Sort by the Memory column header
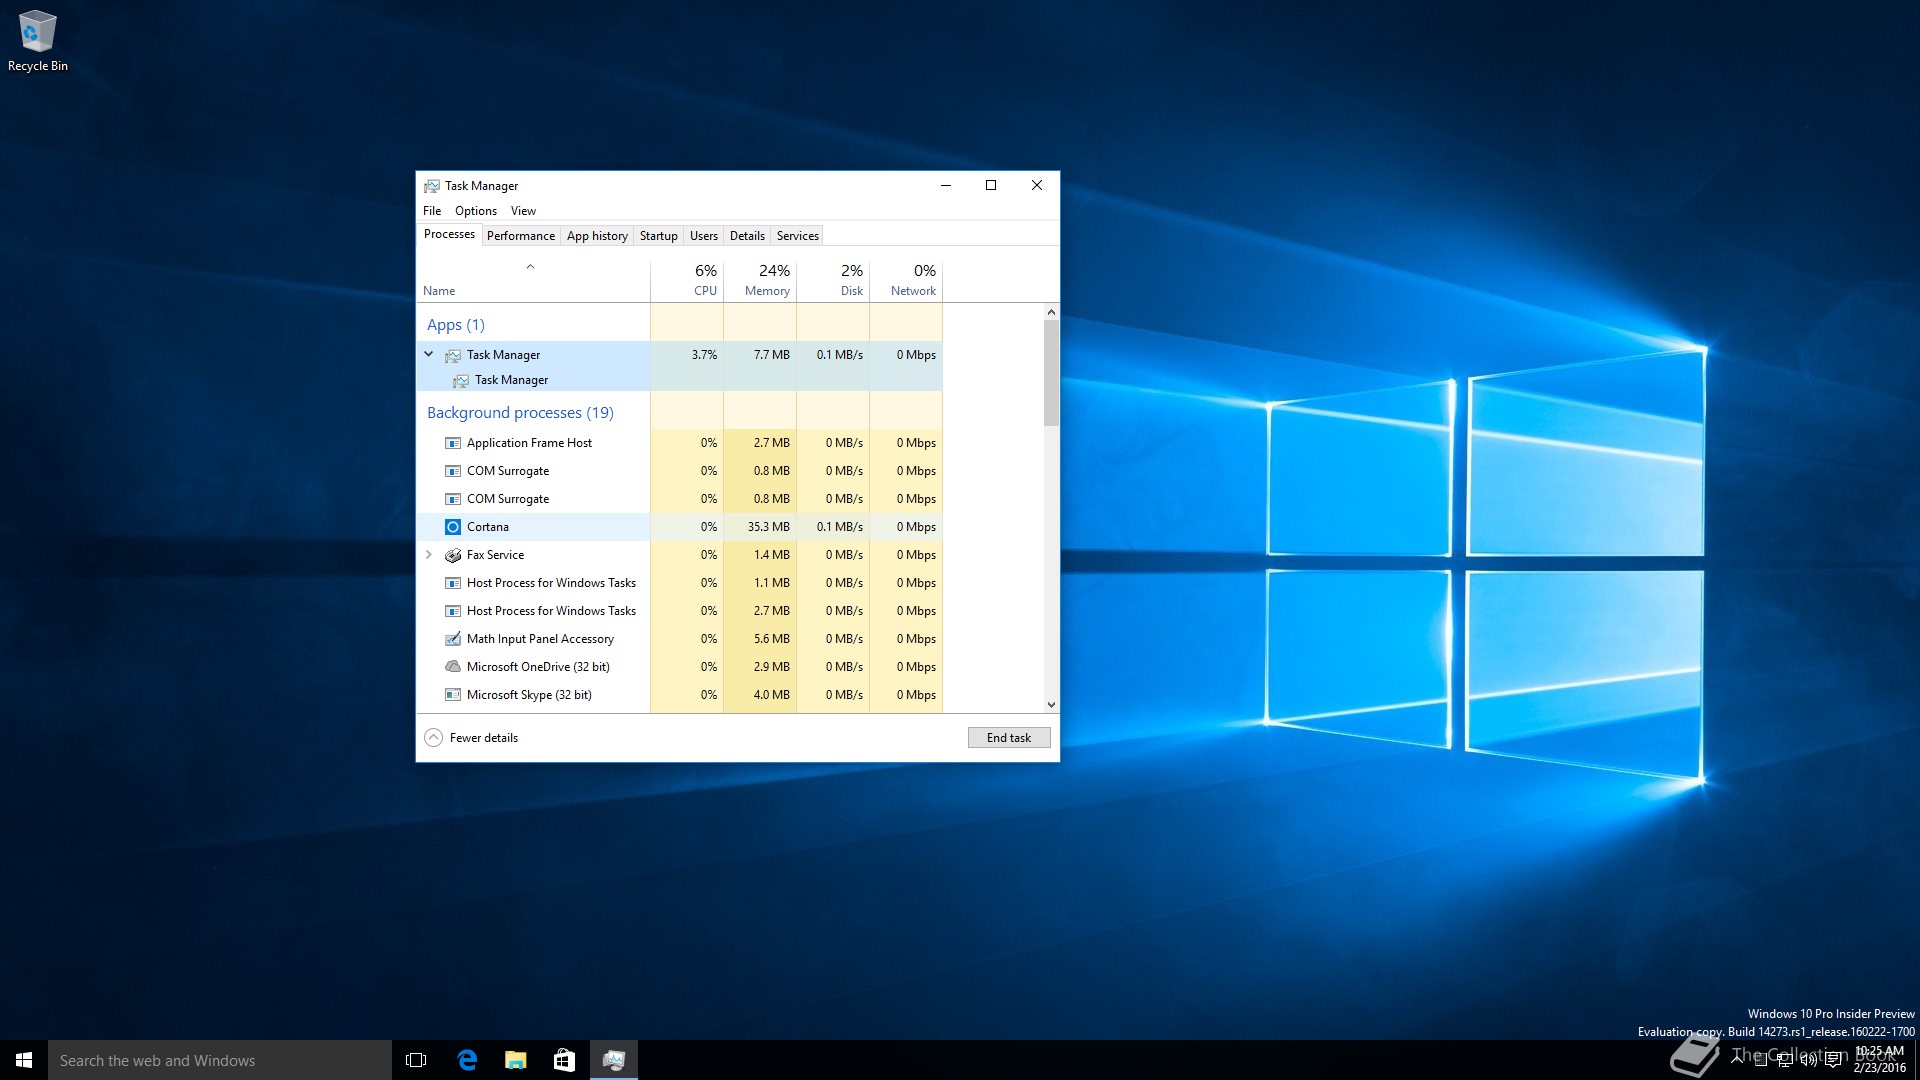The image size is (1920, 1080). [x=760, y=280]
